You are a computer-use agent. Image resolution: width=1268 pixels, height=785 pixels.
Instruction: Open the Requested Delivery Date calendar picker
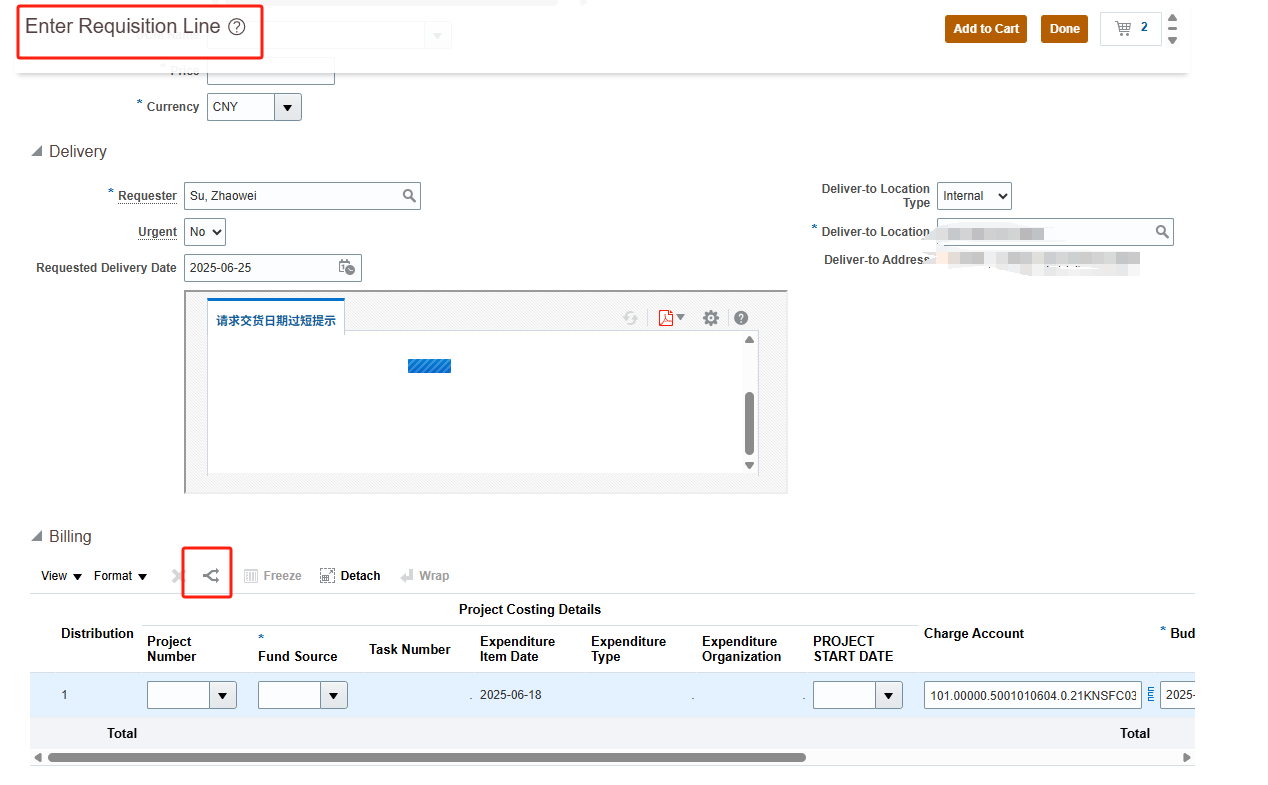pos(346,267)
